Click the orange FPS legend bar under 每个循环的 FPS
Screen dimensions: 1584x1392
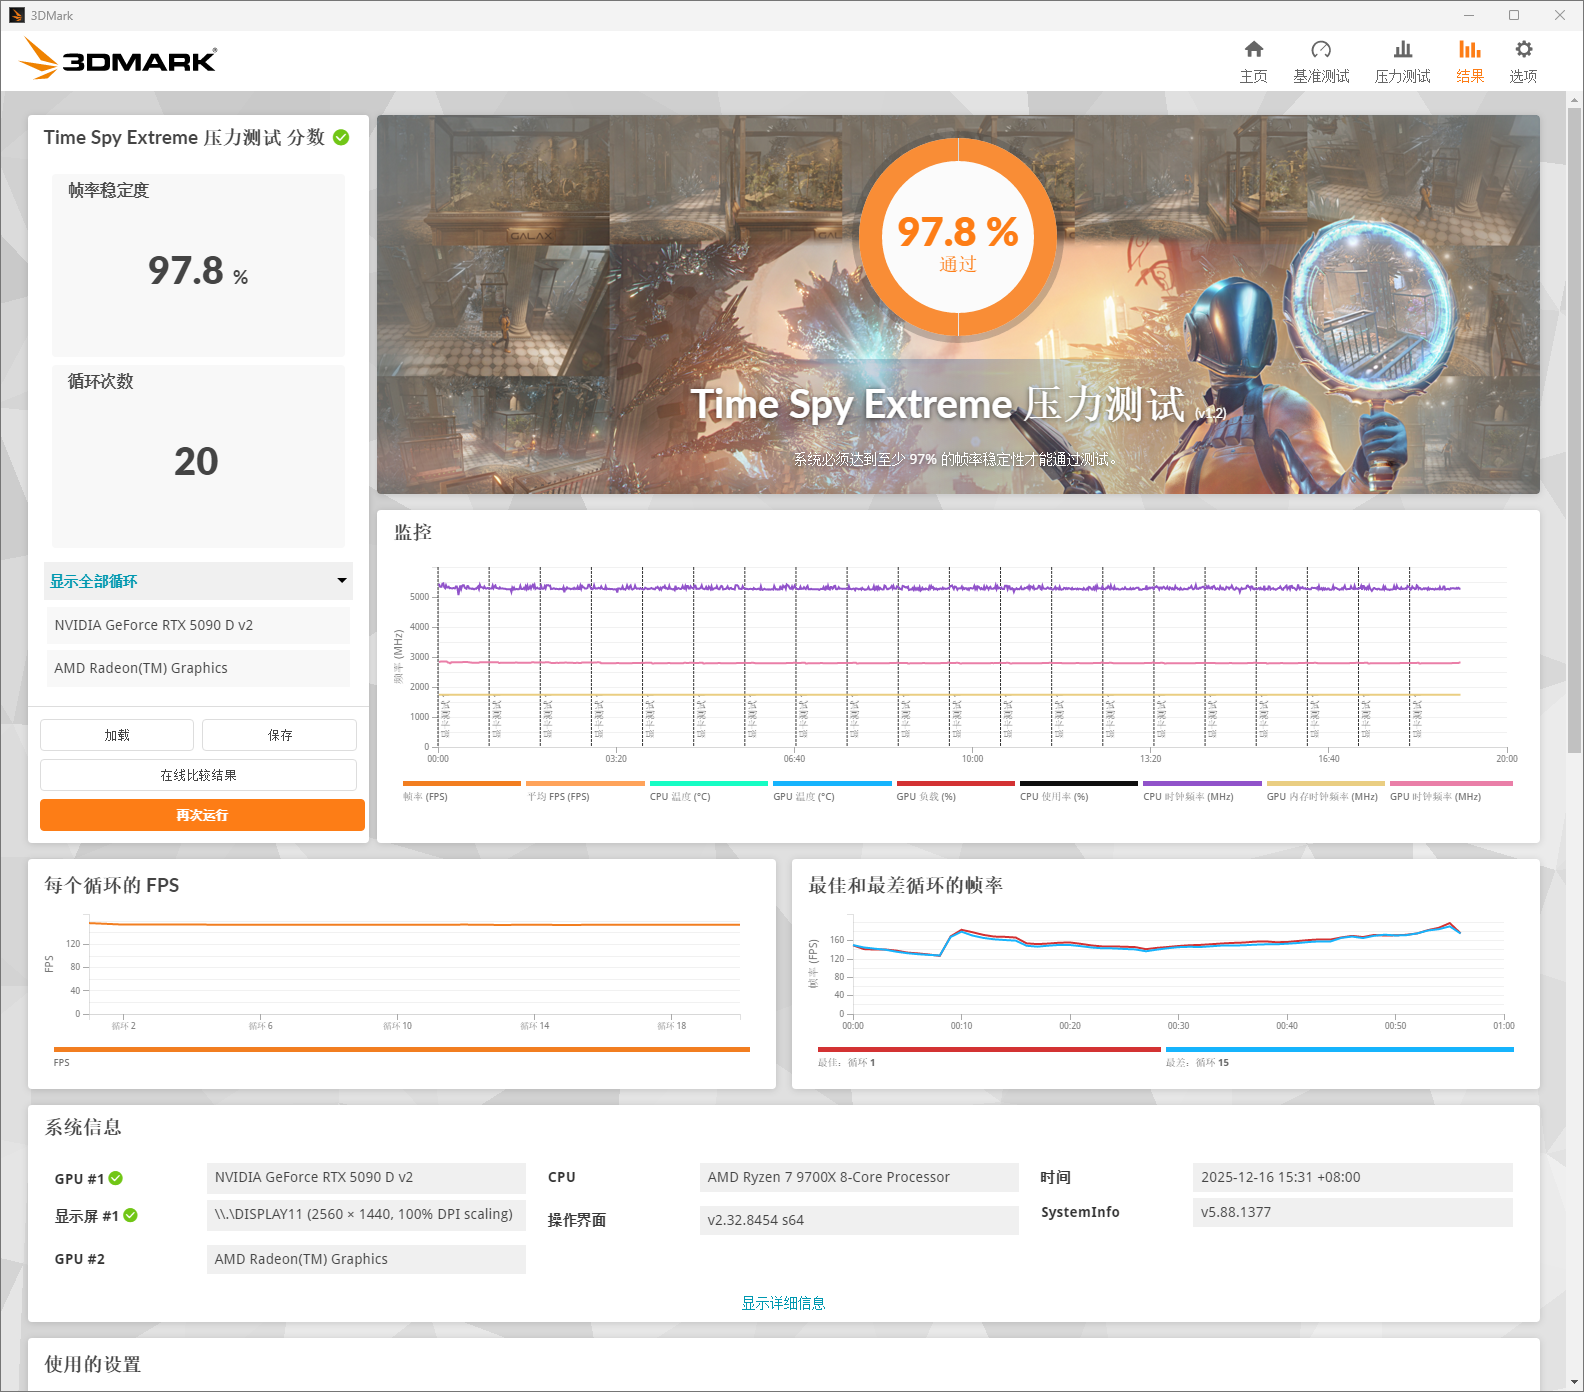pos(401,1049)
